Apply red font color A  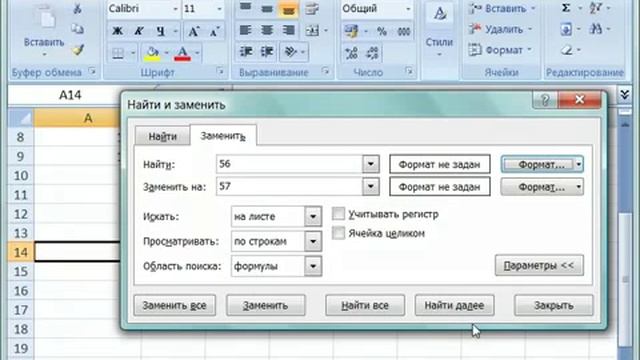point(182,53)
